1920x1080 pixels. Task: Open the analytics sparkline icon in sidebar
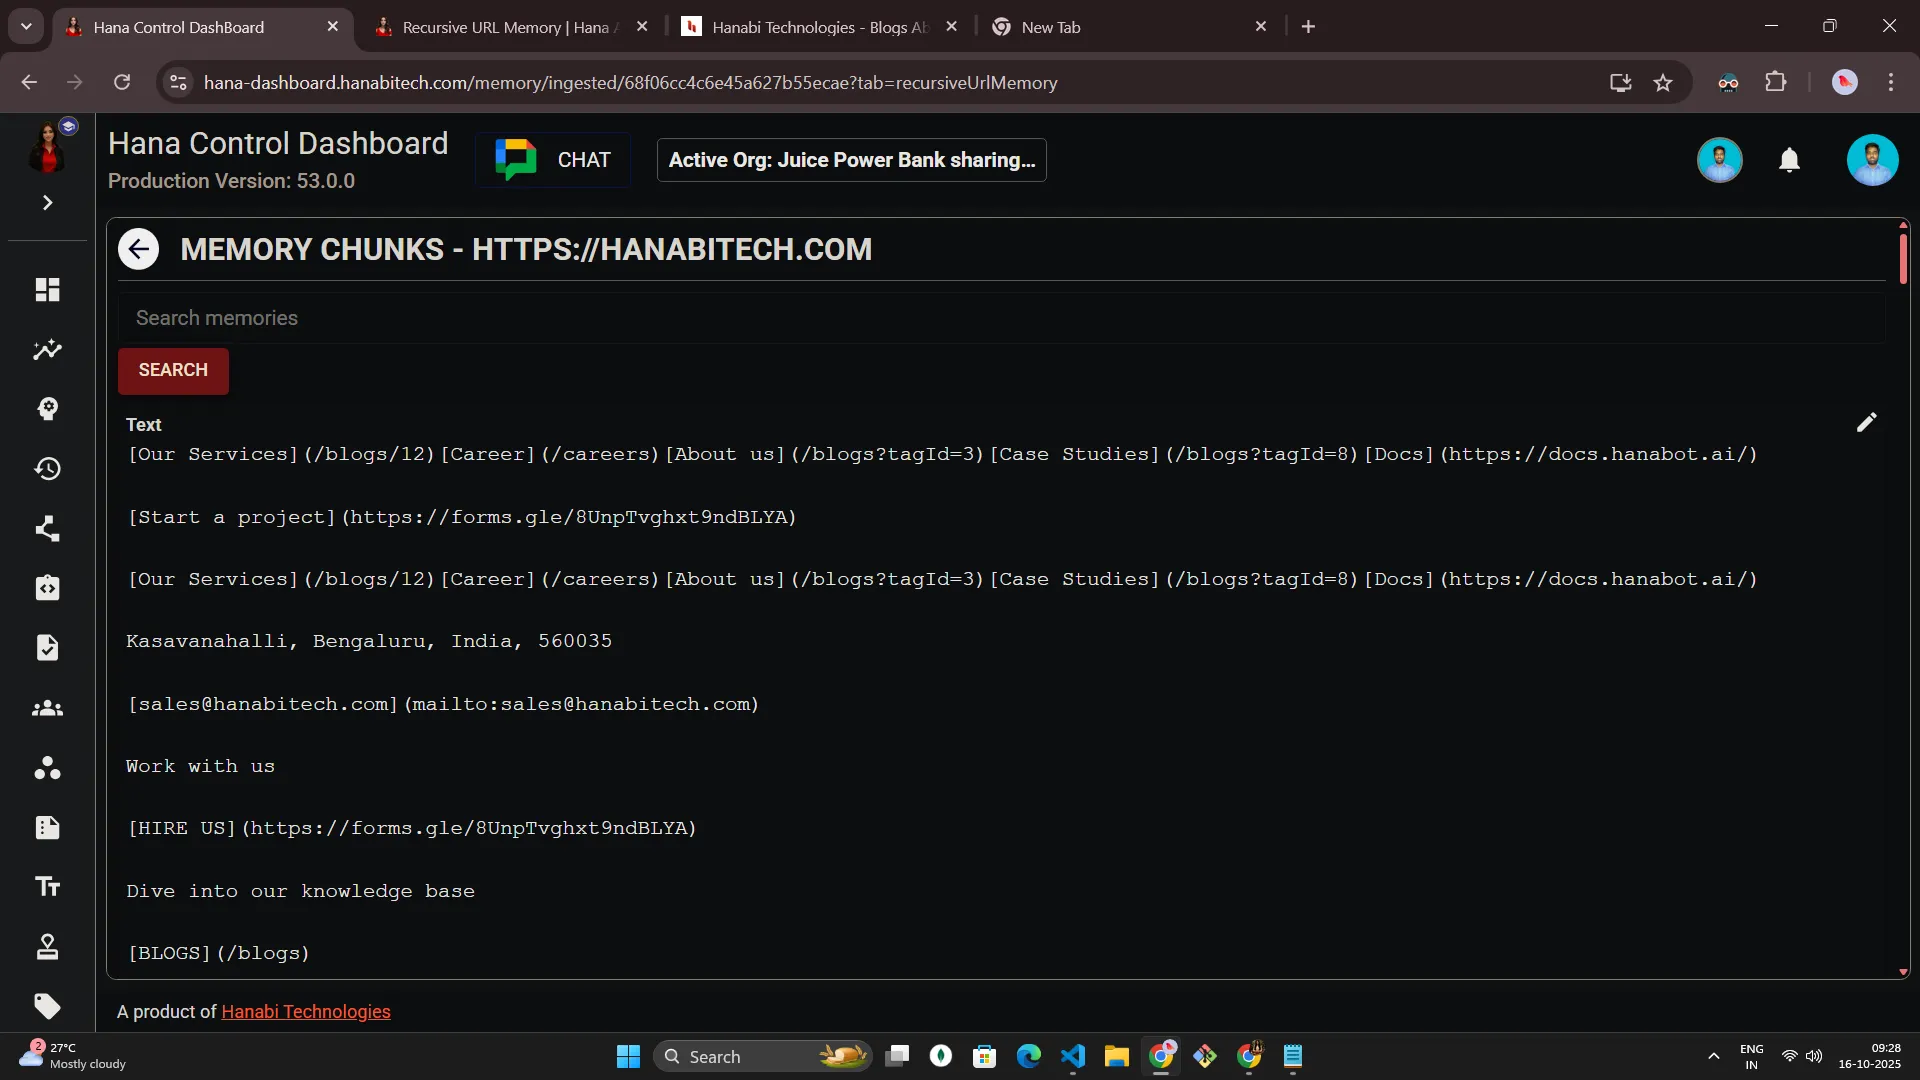(47, 350)
